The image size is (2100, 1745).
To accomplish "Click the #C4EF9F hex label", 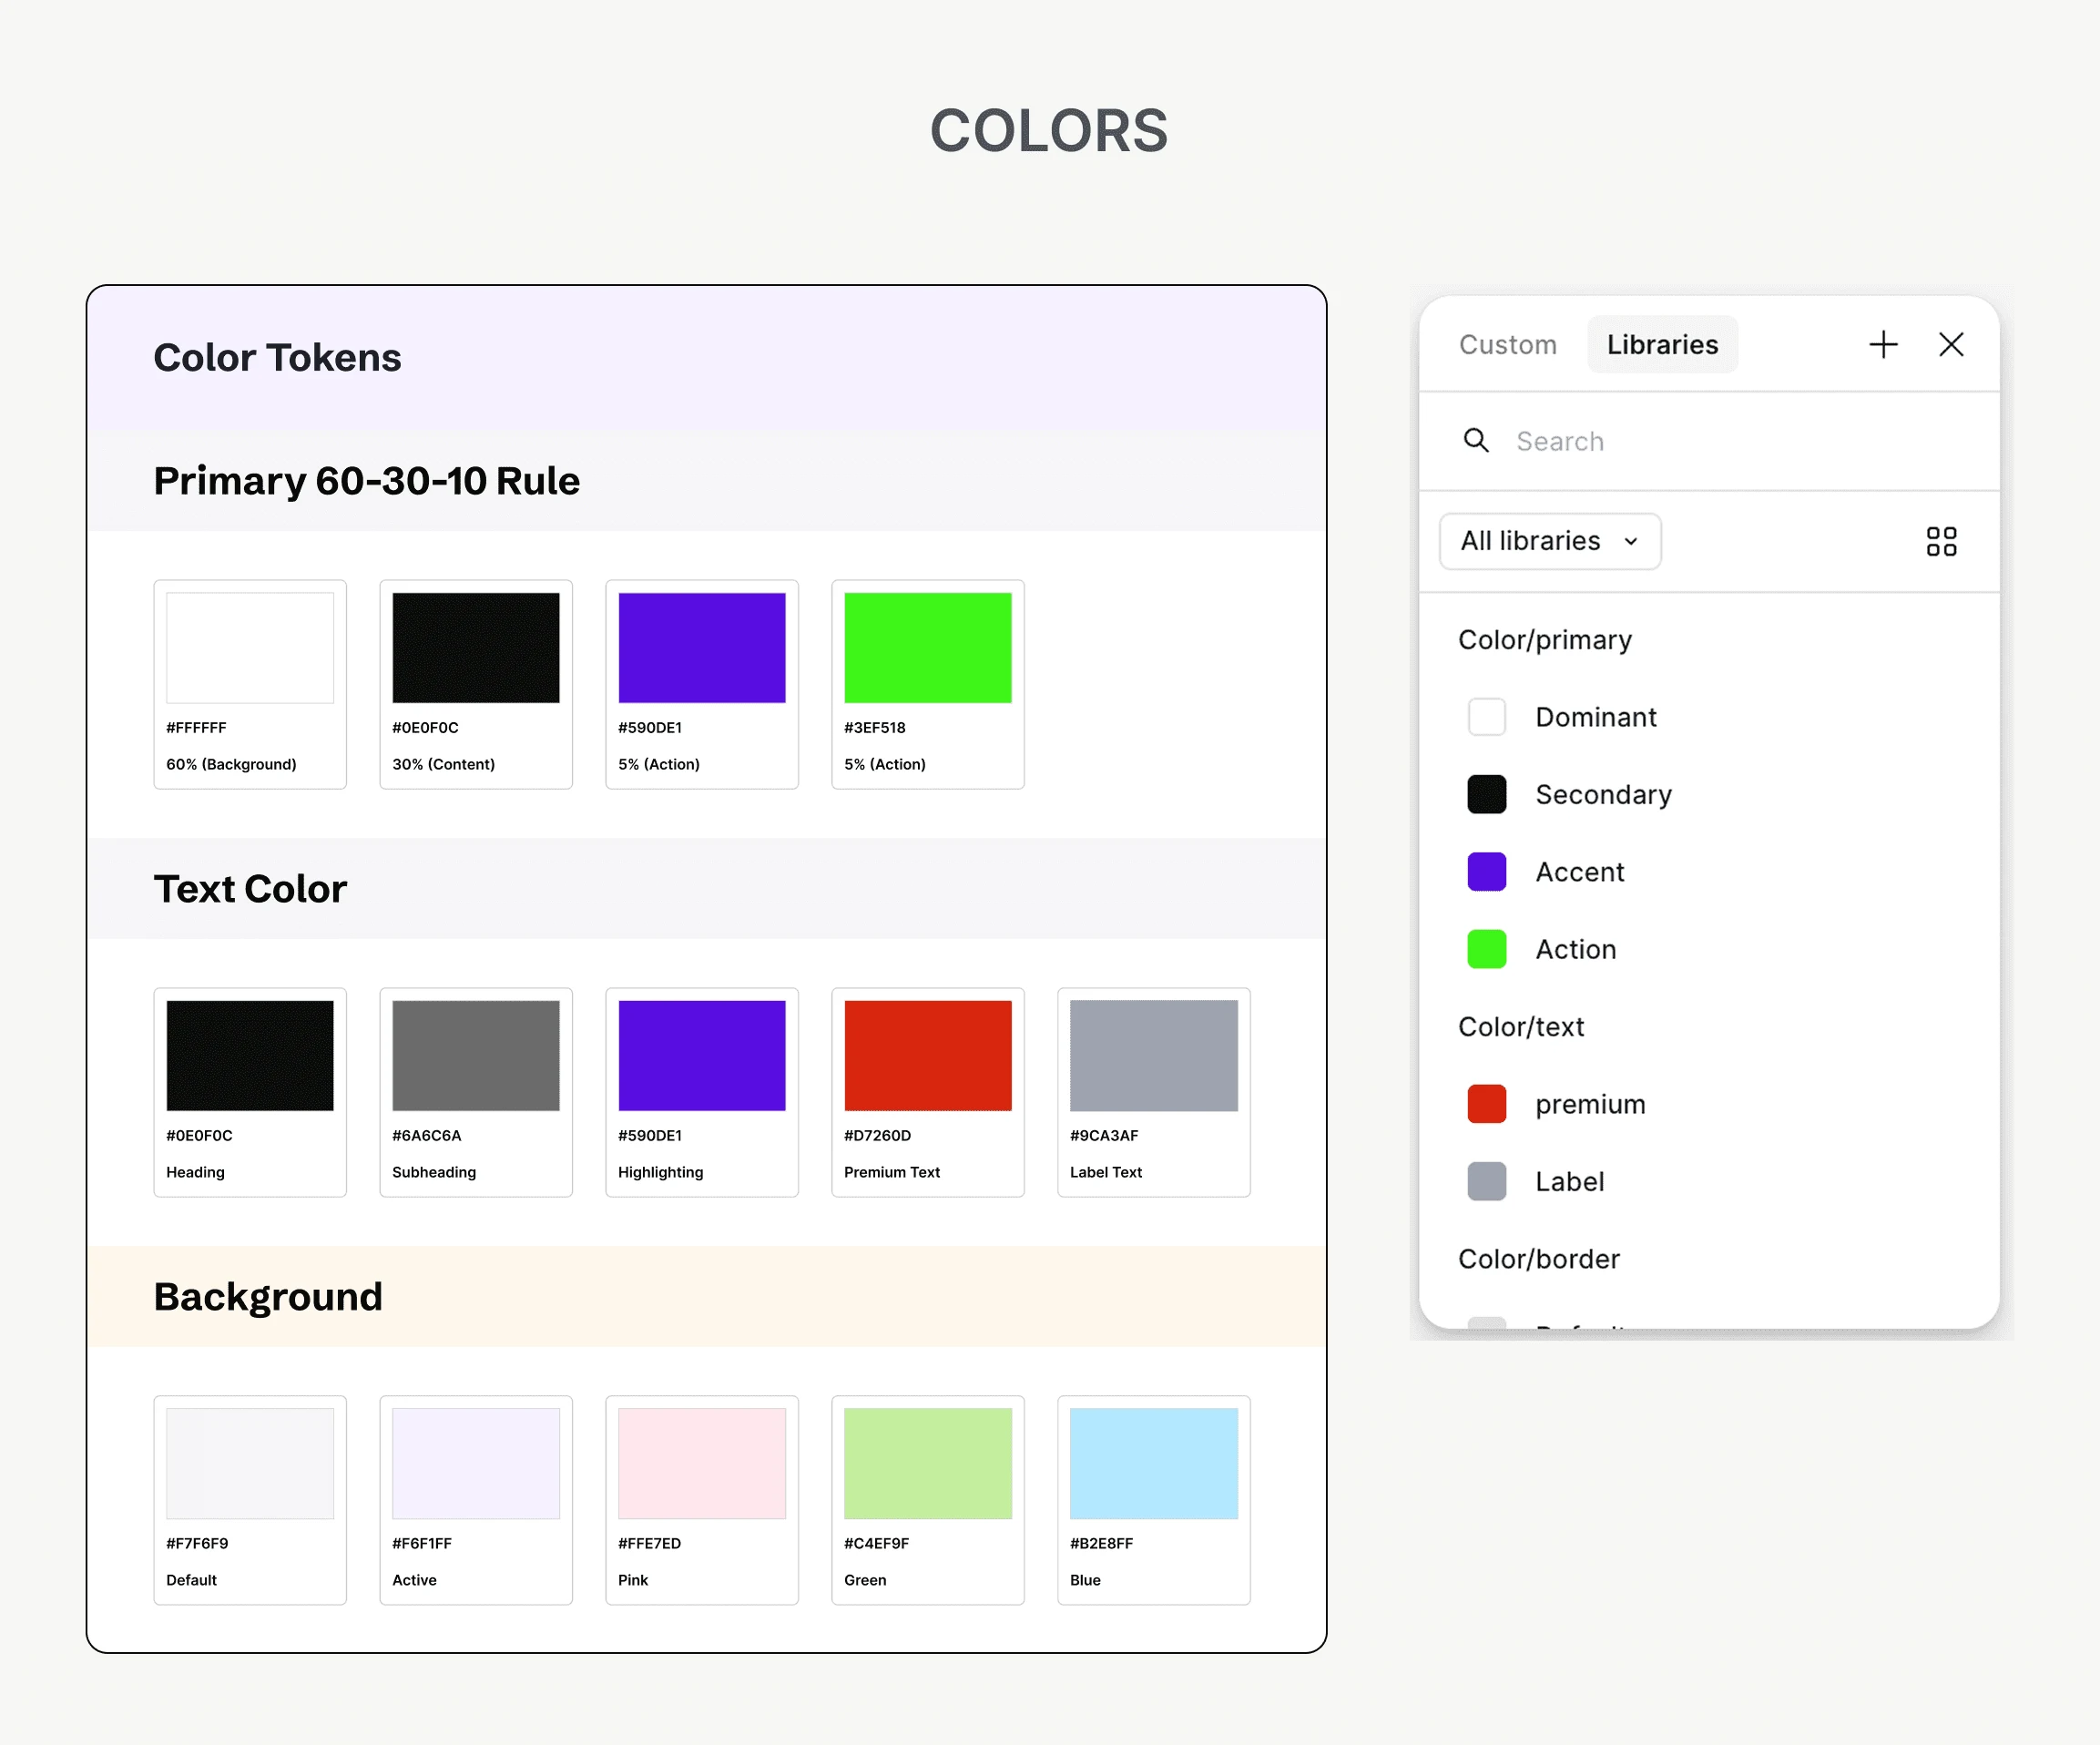I will (876, 1544).
